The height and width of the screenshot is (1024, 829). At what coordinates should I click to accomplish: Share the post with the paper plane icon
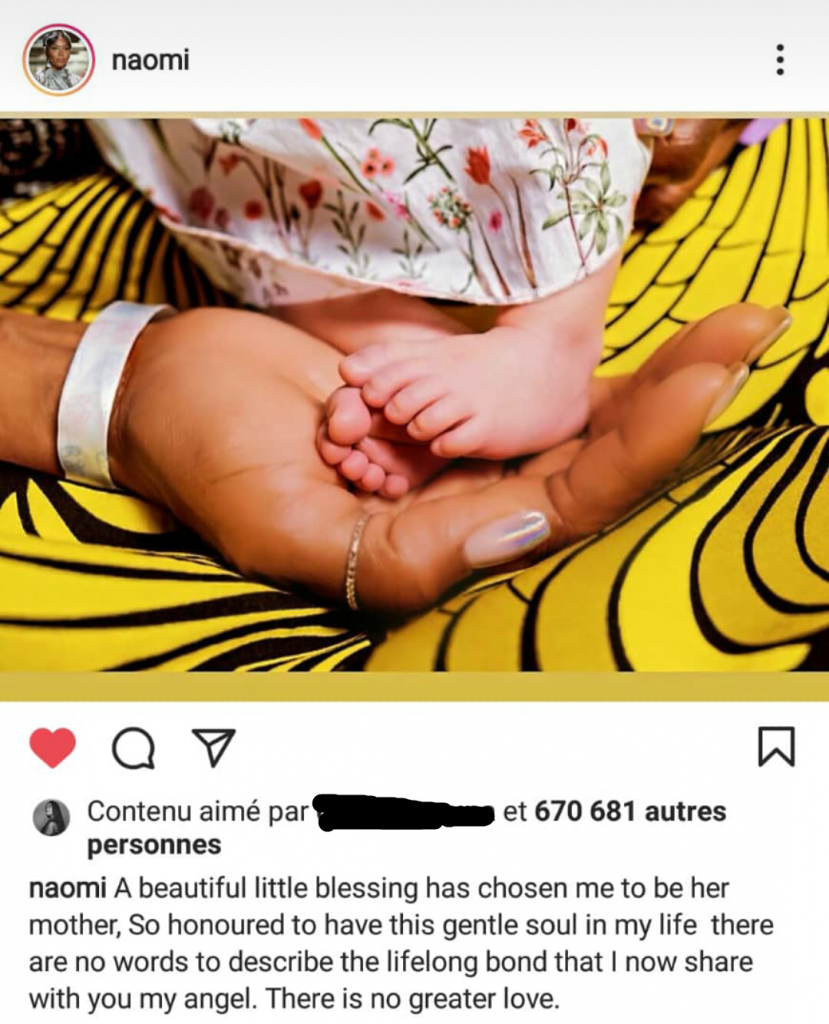(214, 746)
